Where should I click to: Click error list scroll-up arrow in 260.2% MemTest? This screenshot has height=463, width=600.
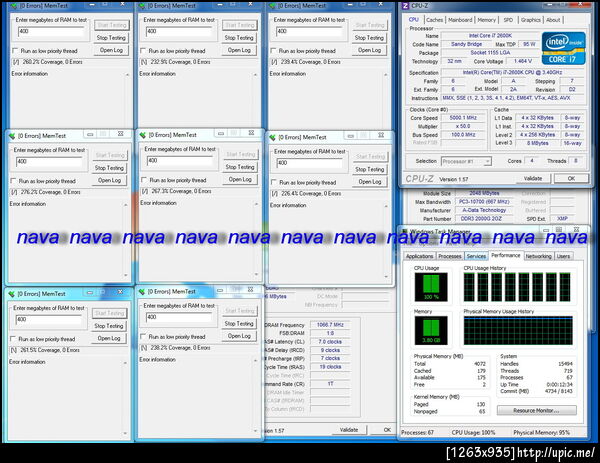tap(127, 75)
